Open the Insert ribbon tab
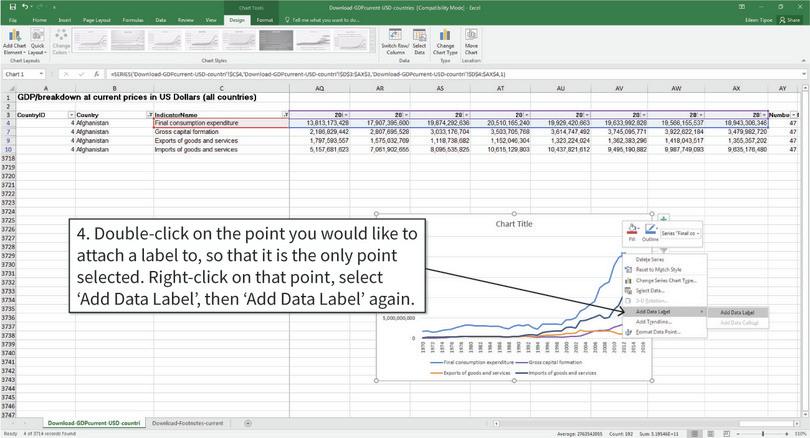Viewport: 810px width, 438px height. pos(65,20)
